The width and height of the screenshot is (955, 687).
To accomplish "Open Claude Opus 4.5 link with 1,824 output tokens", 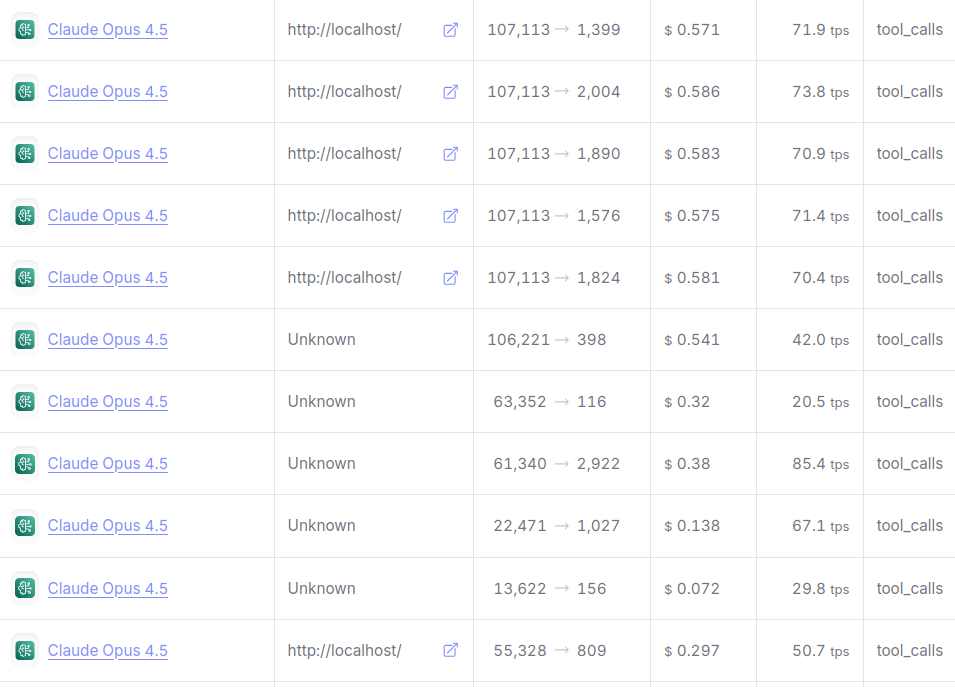I will click(x=108, y=278).
